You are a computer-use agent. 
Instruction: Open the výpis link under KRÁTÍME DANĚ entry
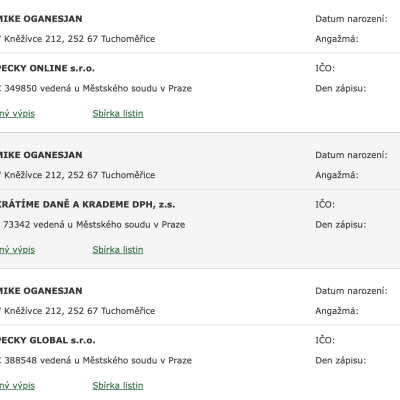(x=17, y=250)
